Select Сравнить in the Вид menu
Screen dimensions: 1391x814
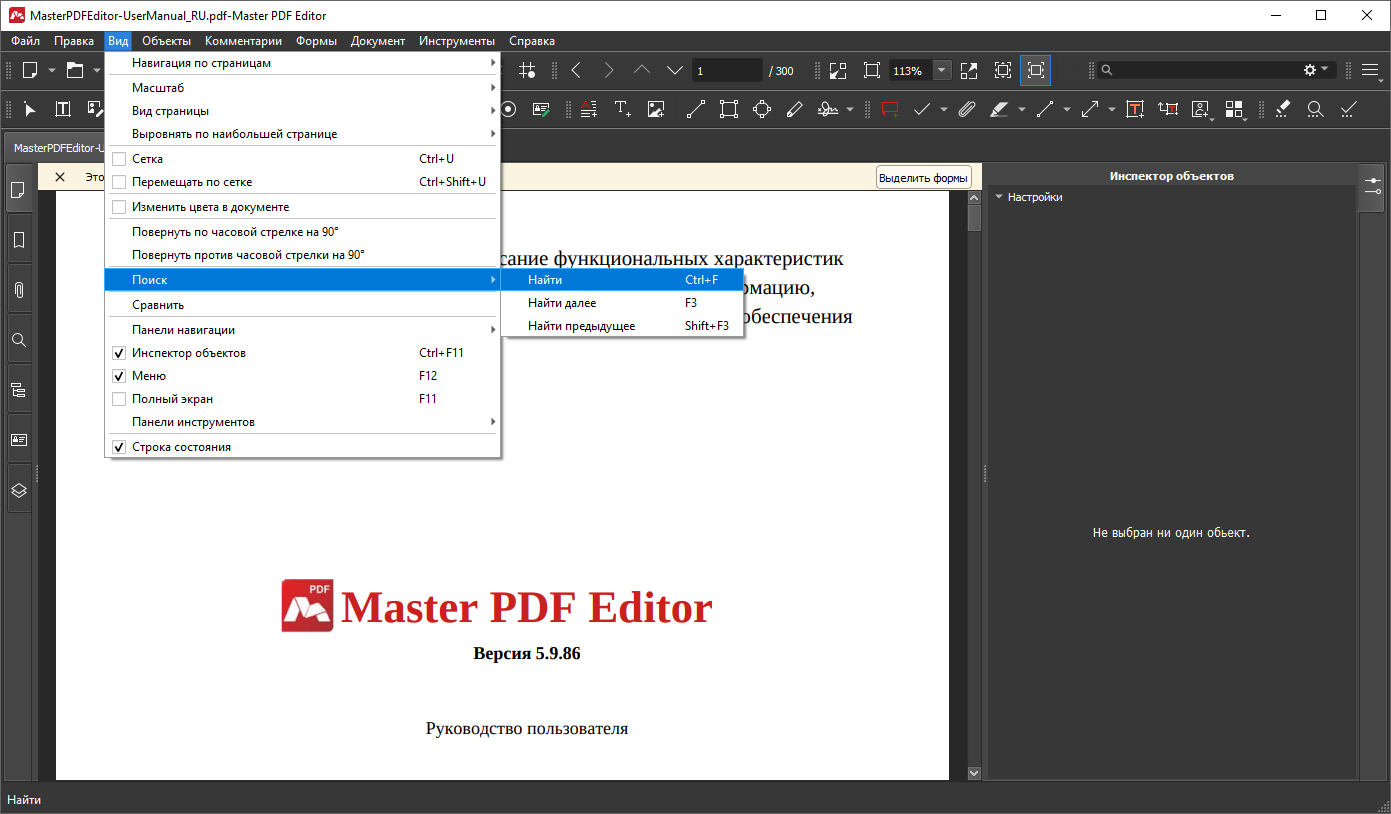(x=158, y=305)
